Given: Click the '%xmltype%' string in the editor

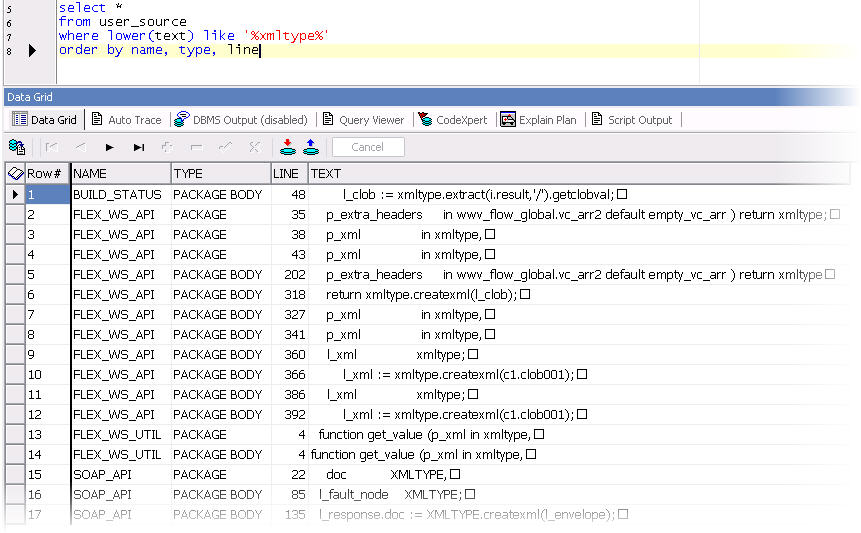Looking at the screenshot, I should [x=286, y=36].
